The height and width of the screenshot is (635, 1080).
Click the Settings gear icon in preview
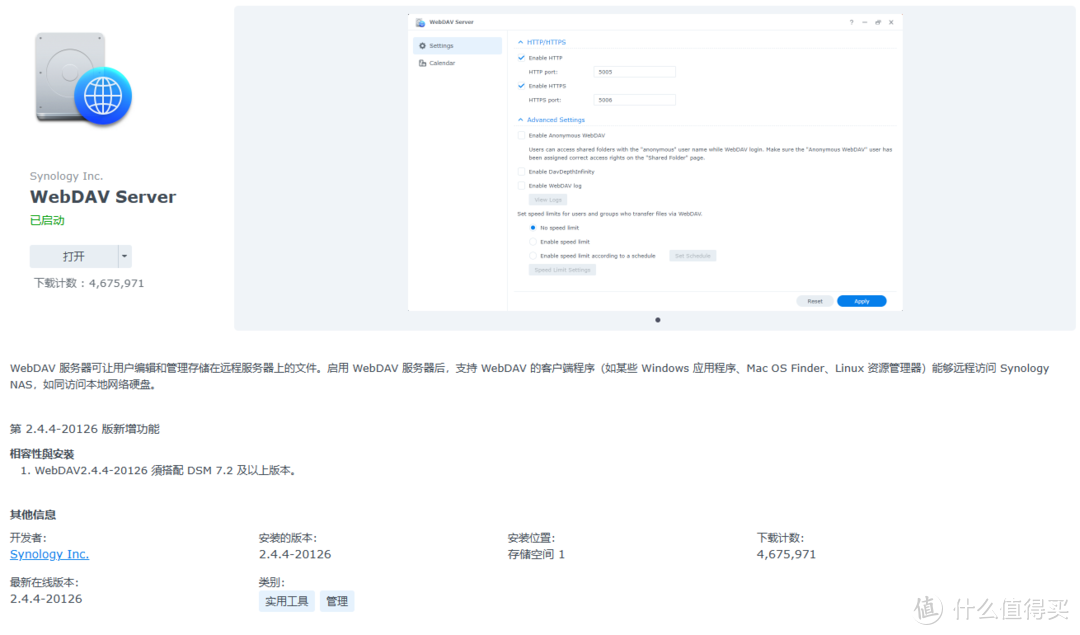coord(422,45)
